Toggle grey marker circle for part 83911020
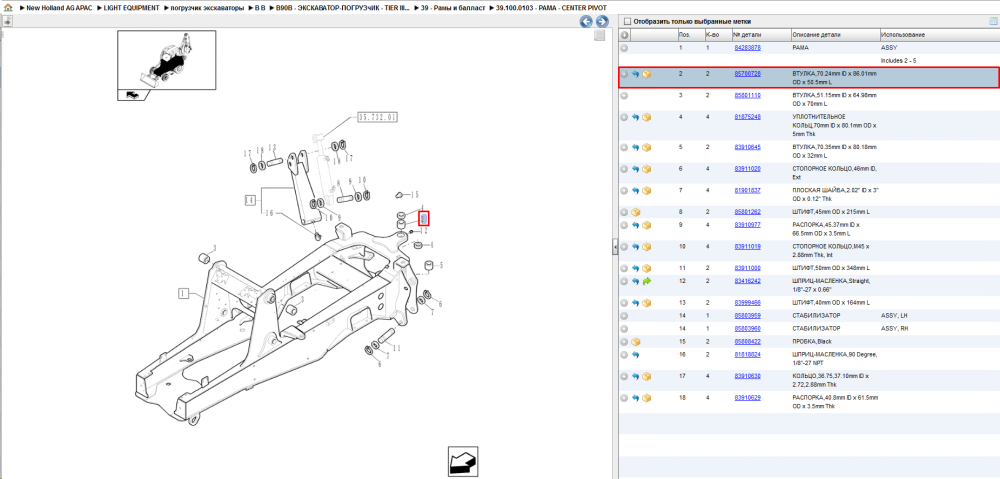The image size is (1000, 479). pos(624,169)
